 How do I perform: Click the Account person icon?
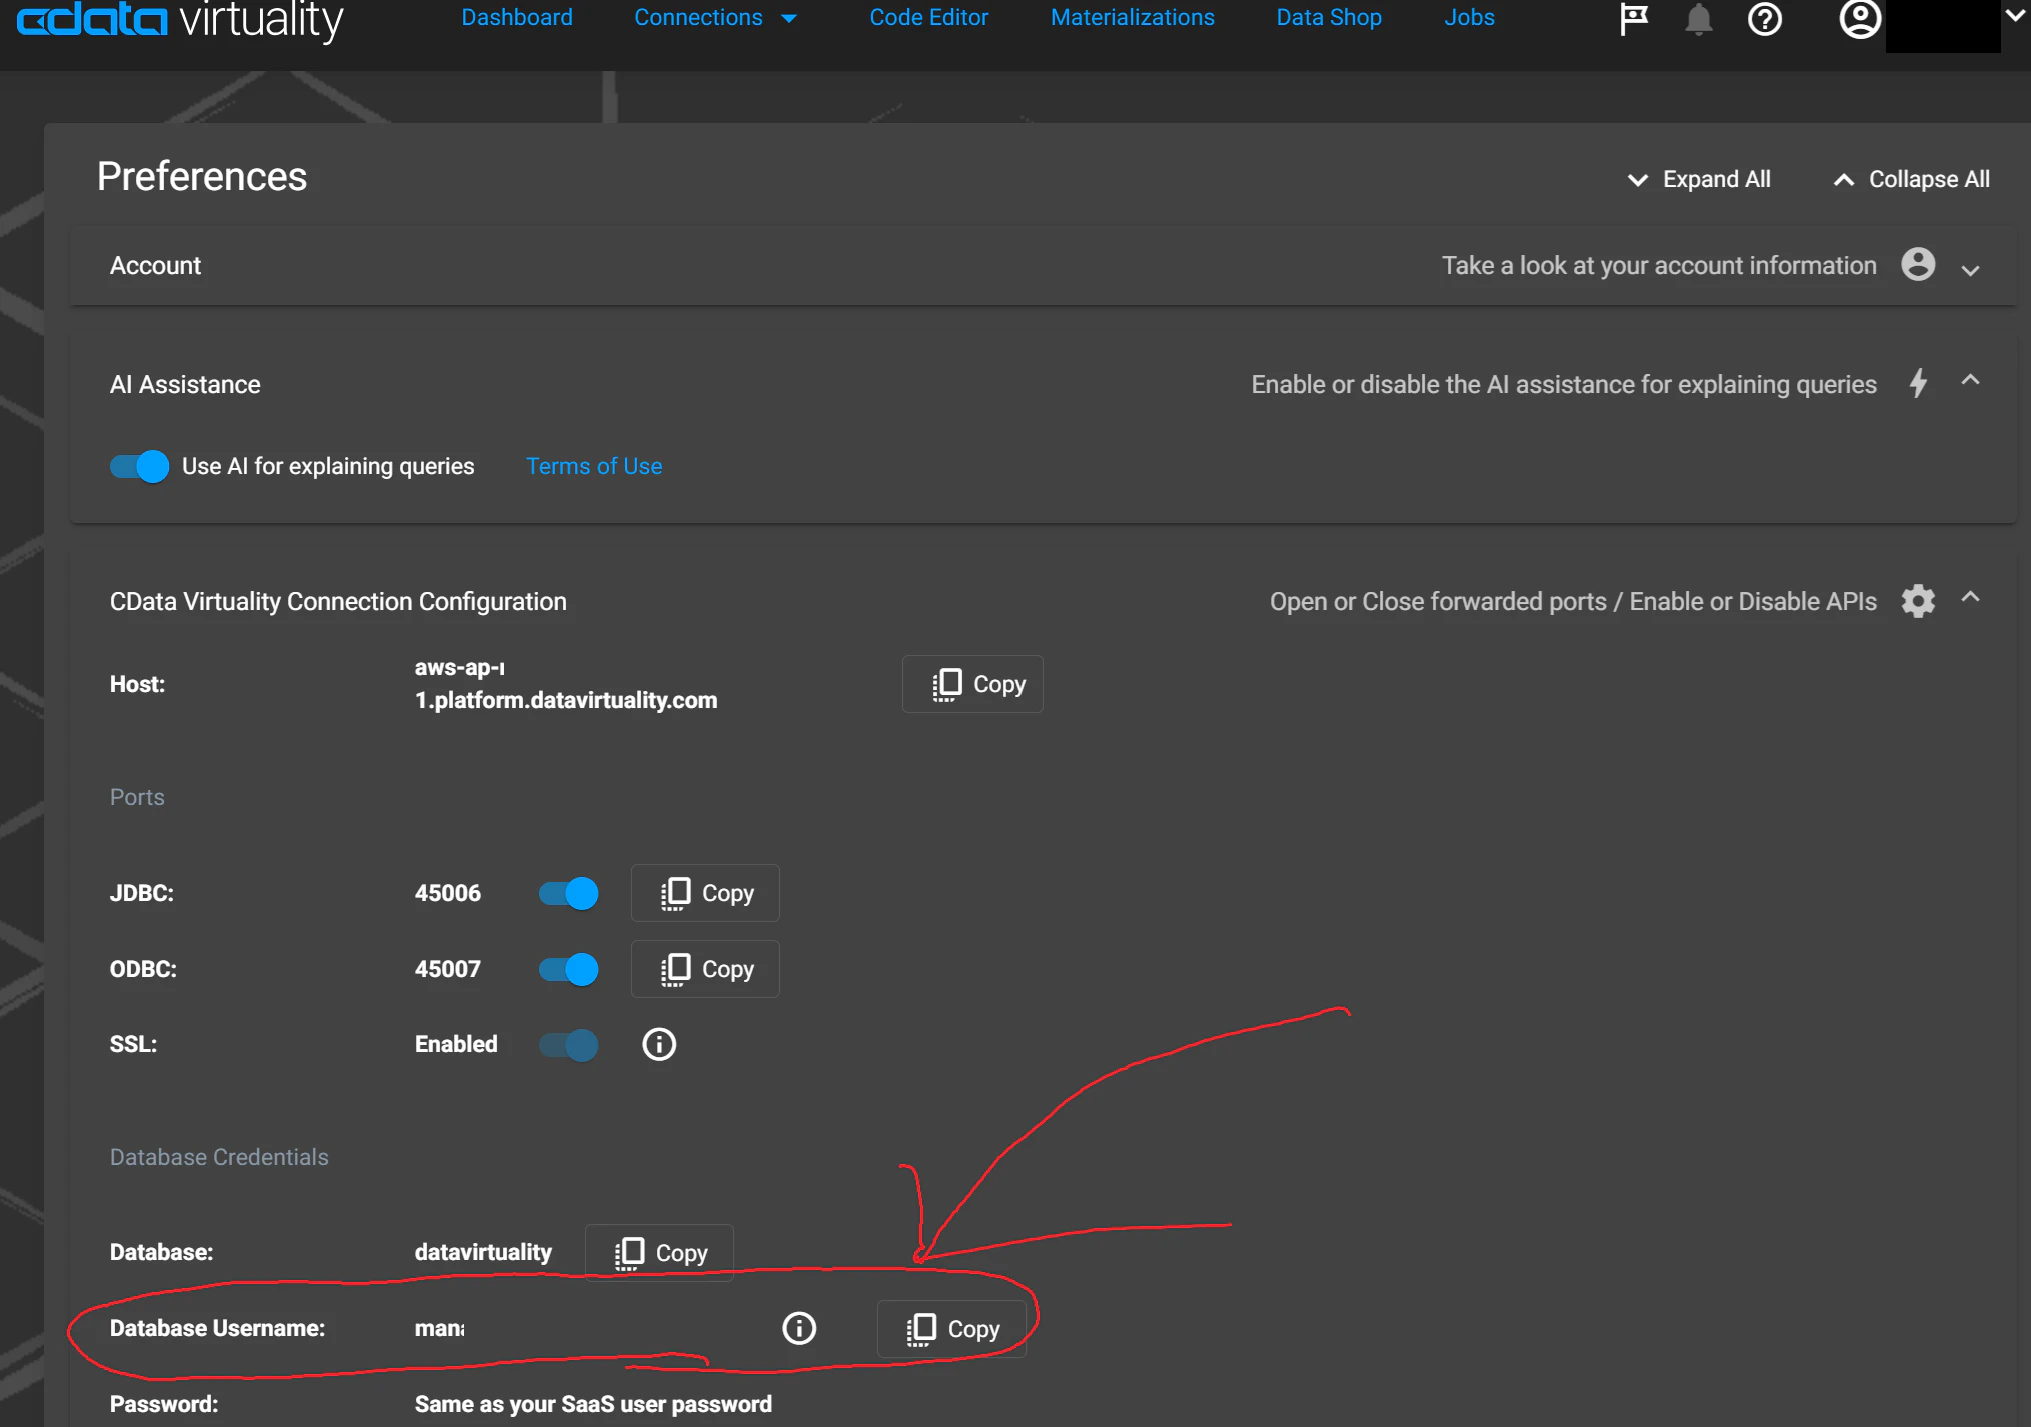click(1918, 265)
